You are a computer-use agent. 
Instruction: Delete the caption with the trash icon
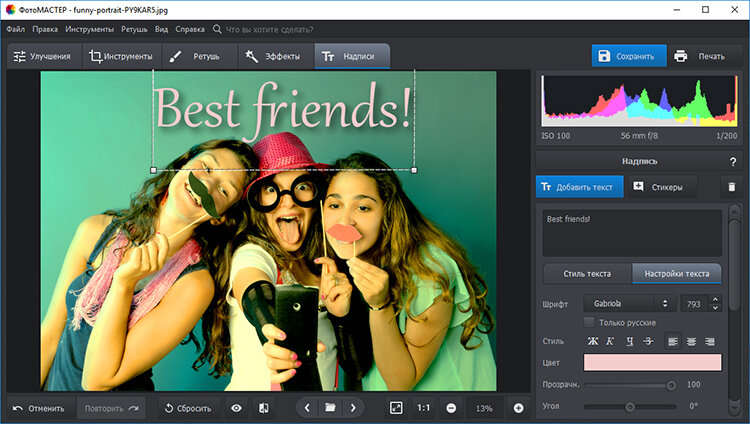click(731, 187)
